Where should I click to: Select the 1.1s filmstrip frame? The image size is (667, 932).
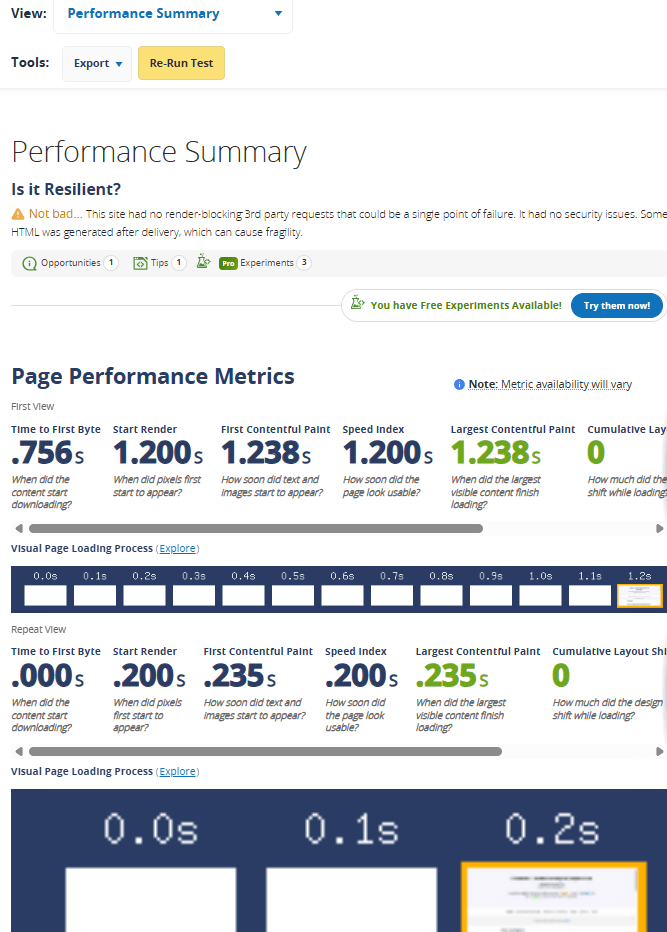(590, 596)
